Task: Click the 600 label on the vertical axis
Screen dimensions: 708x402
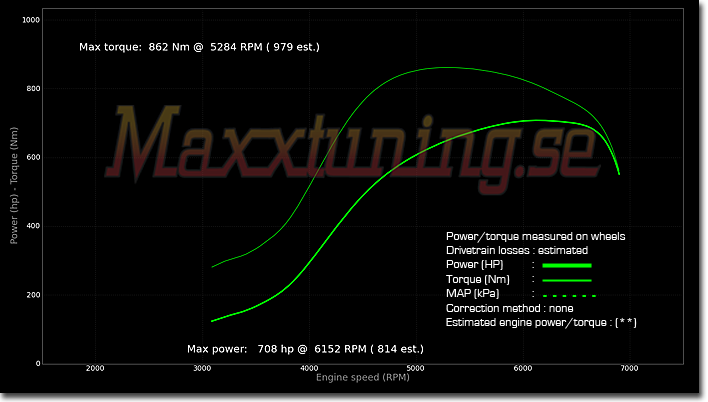Action: (33, 157)
